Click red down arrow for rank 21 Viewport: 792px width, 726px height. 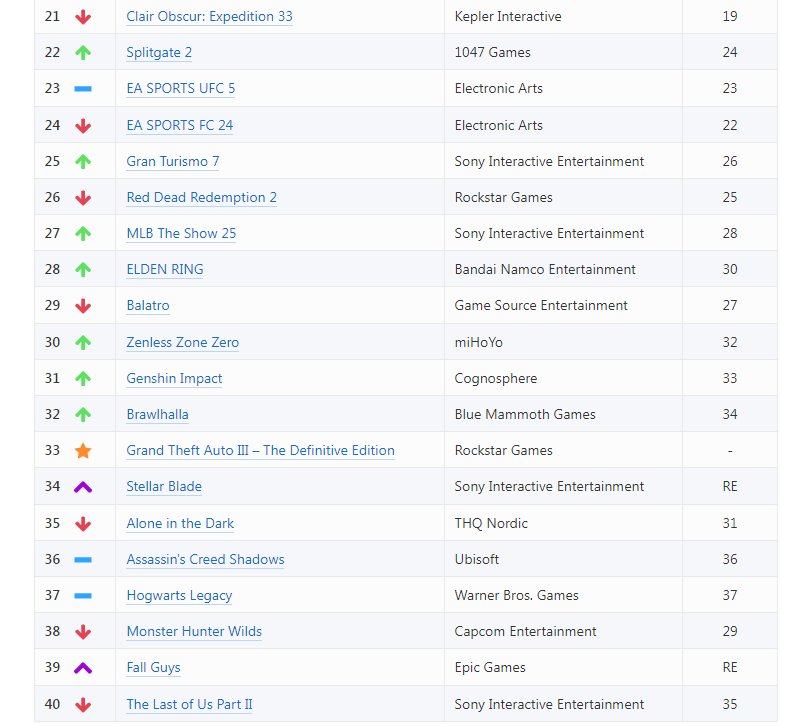83,17
